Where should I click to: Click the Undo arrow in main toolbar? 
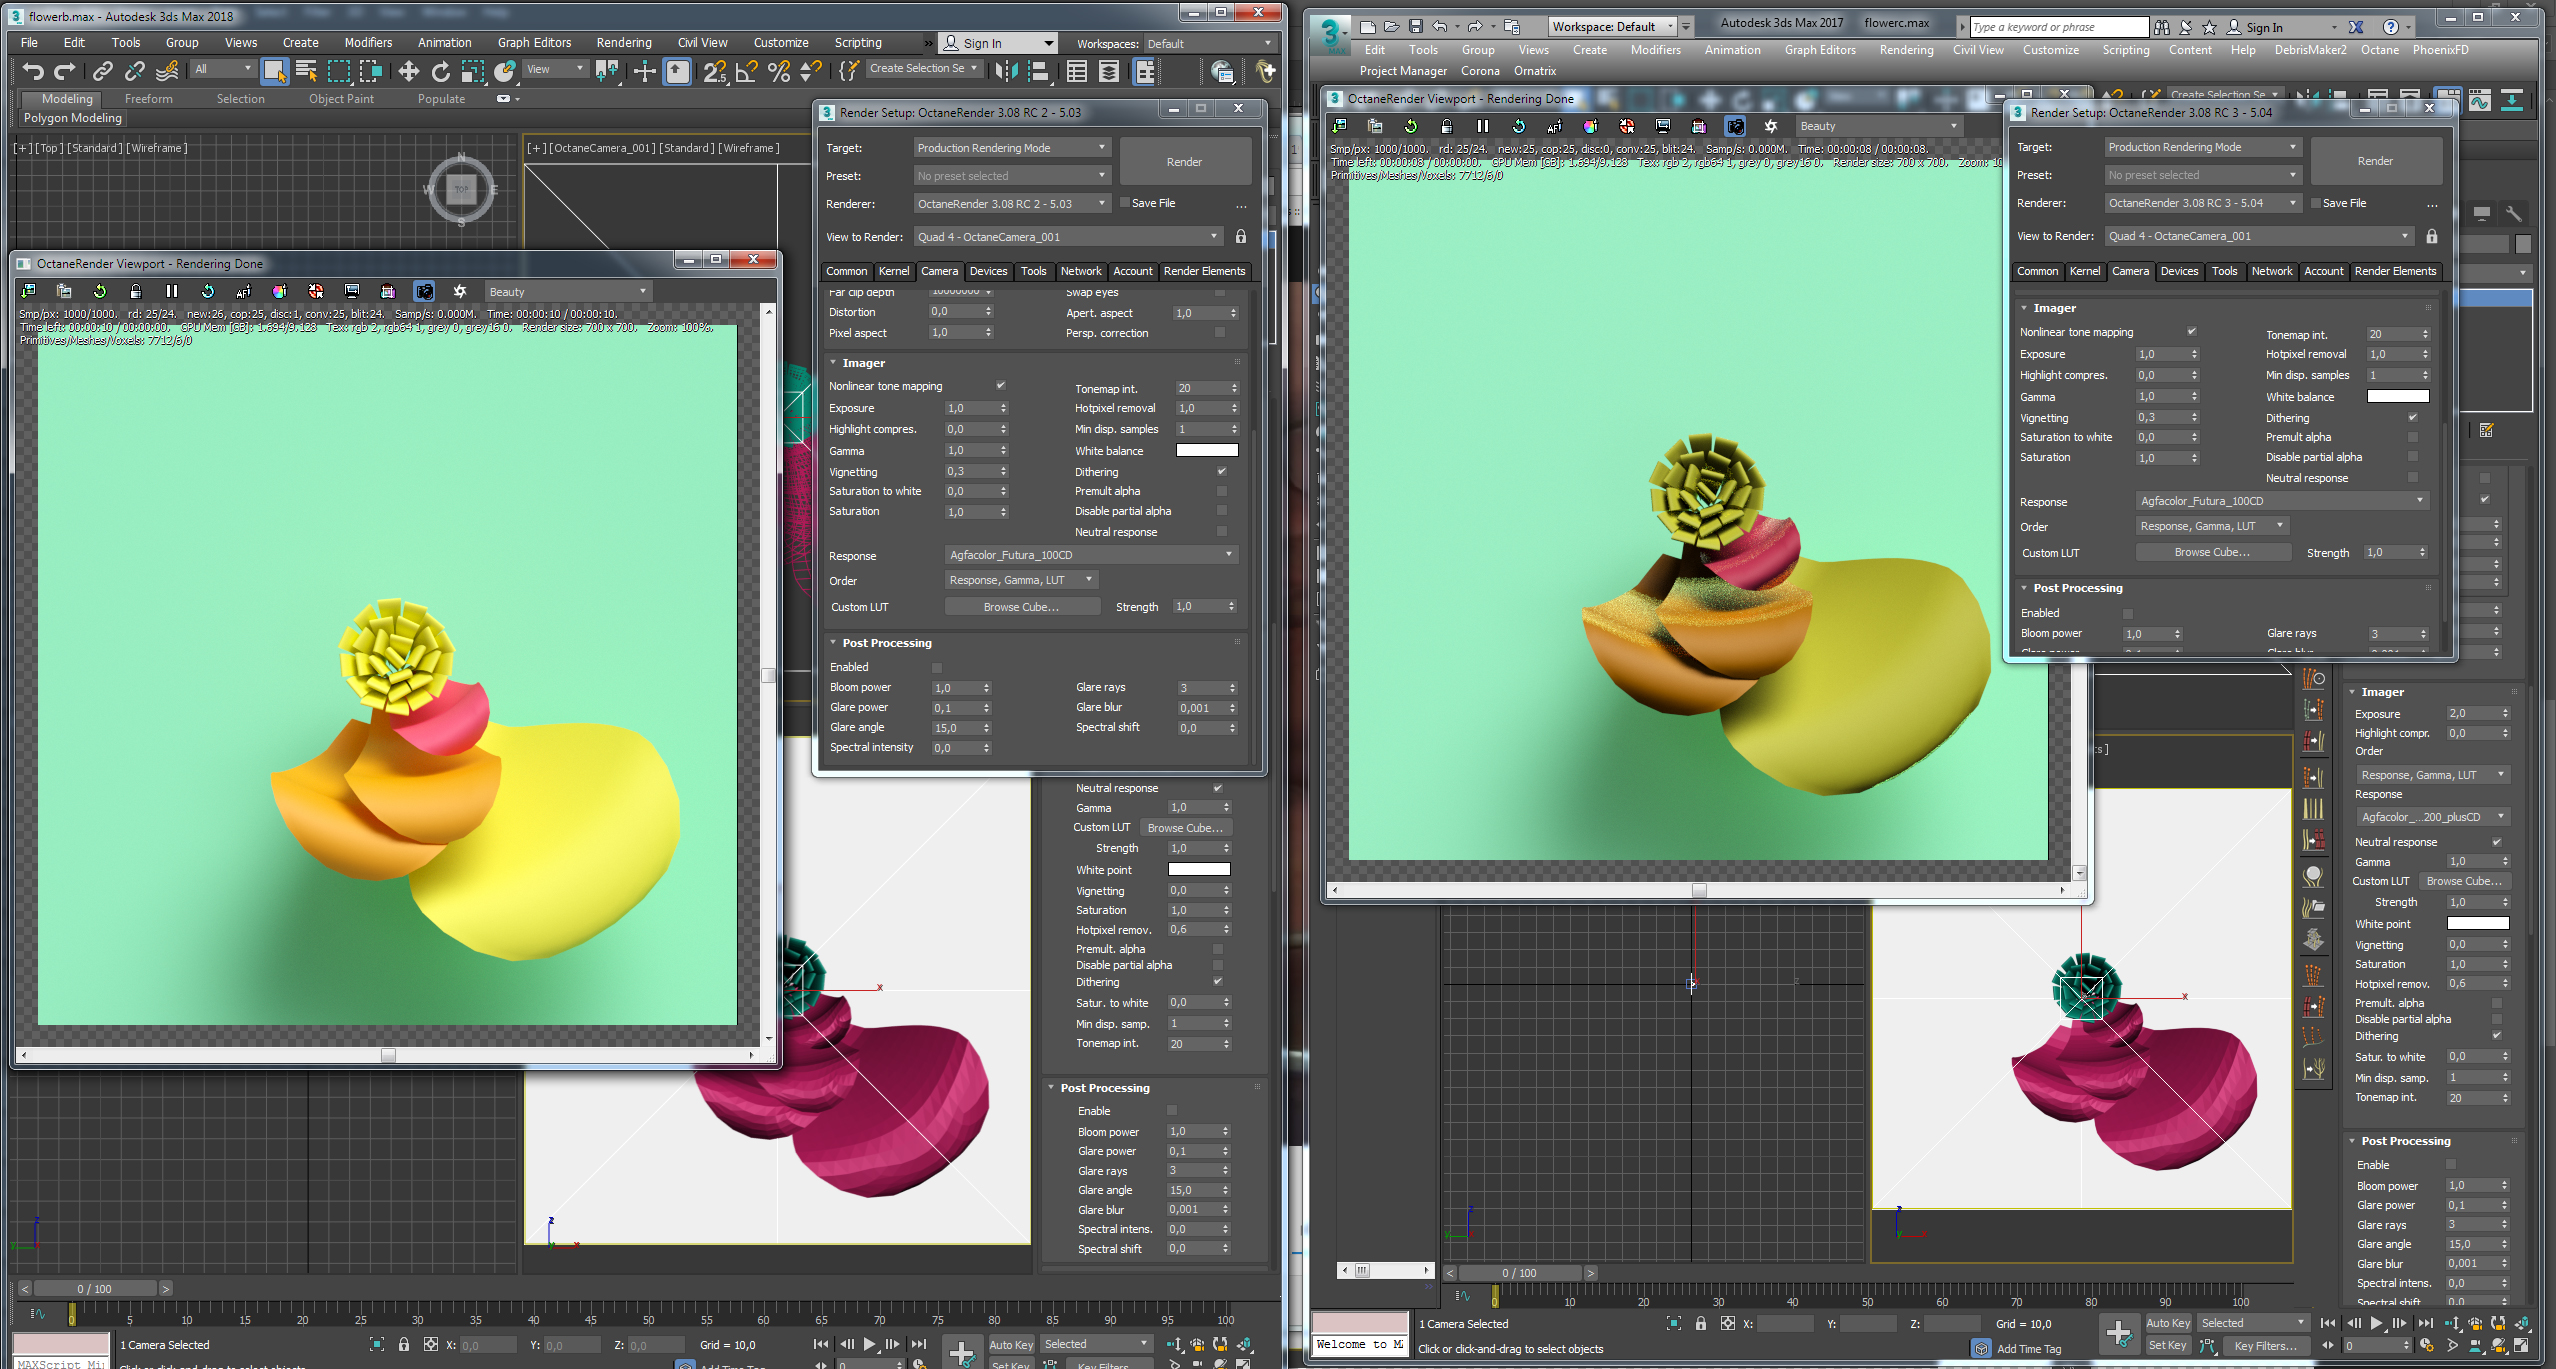click(x=33, y=71)
